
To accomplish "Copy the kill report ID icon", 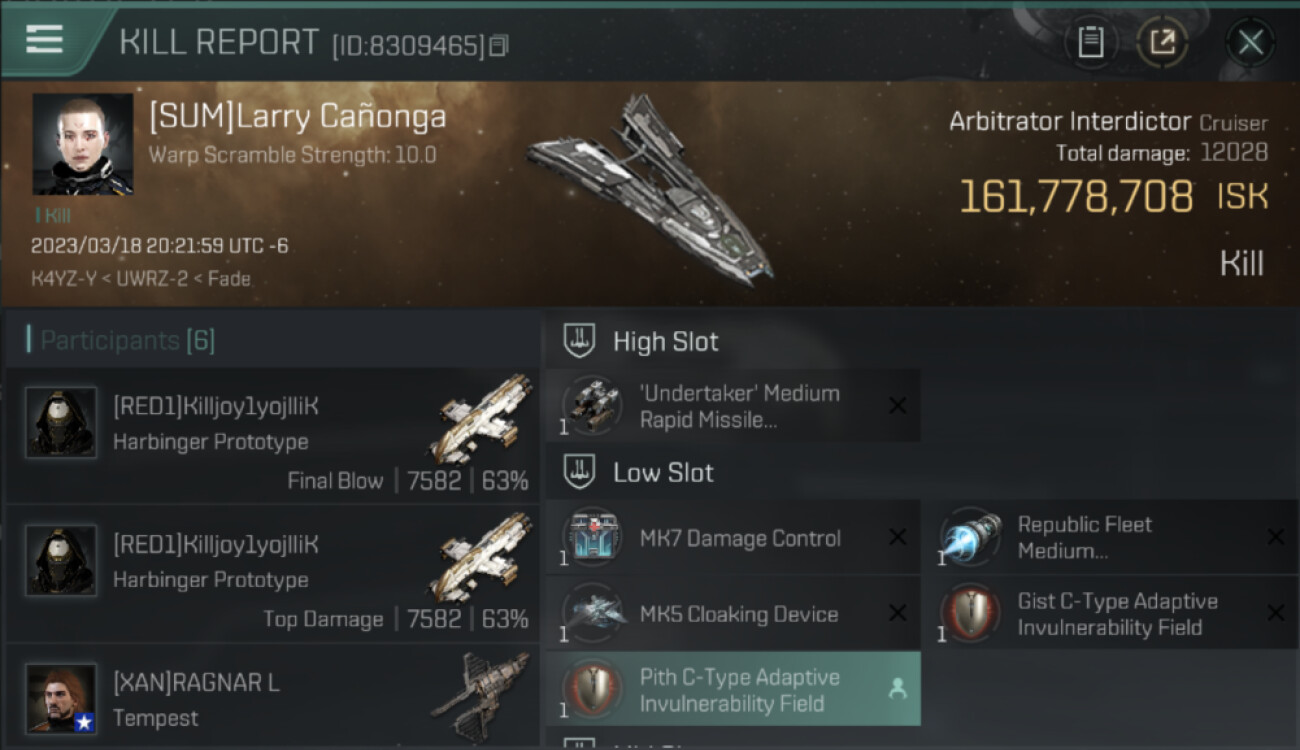I will point(499,45).
